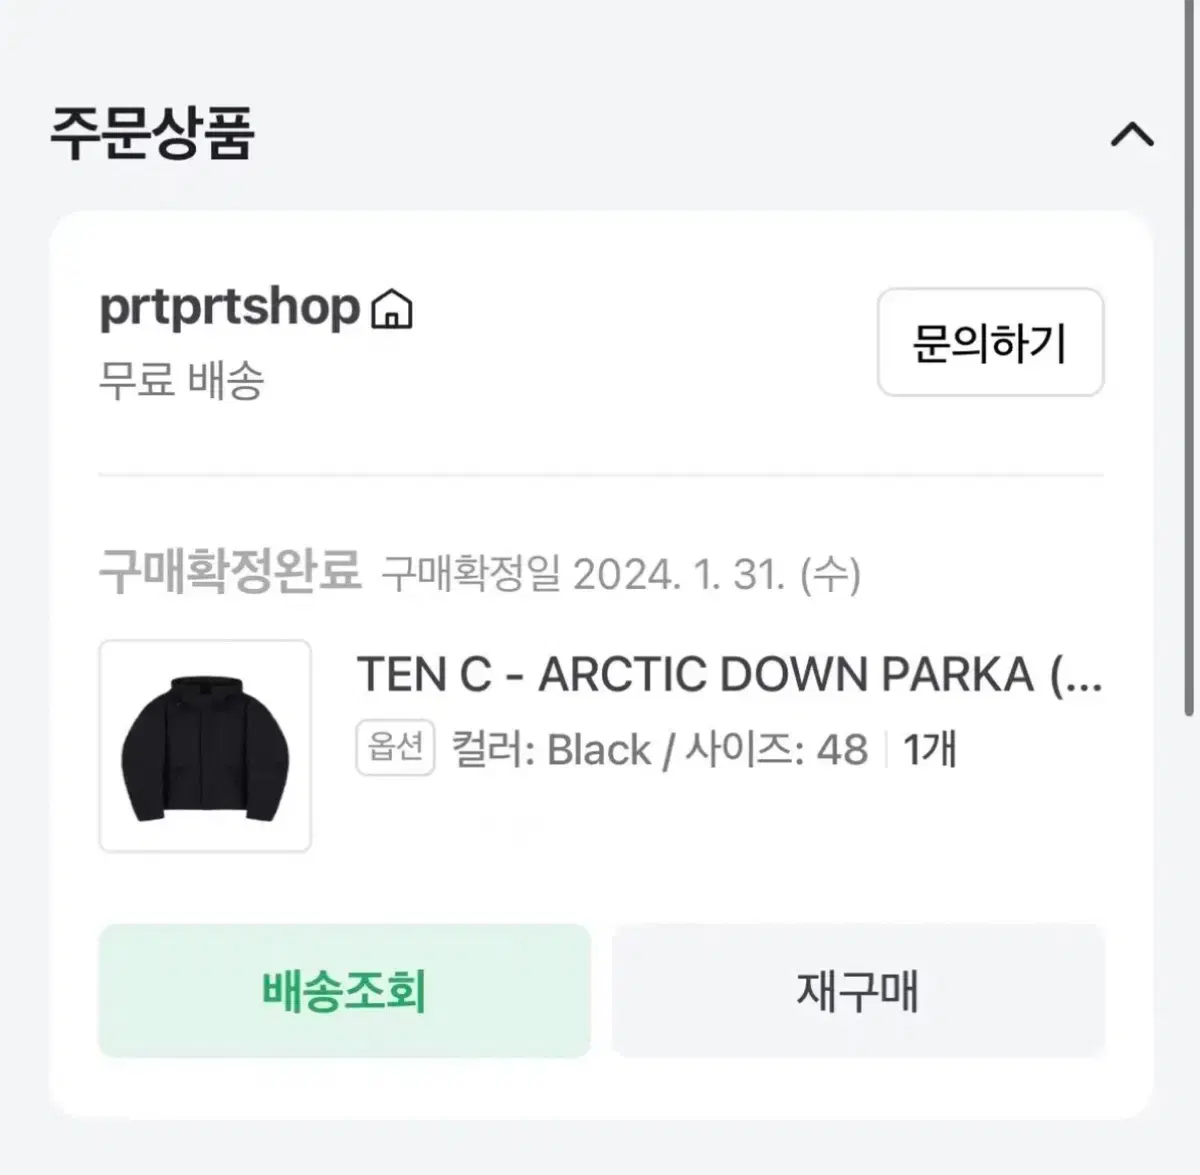Click the 구매확정완료 status label
The image size is (1200, 1175).
(x=230, y=572)
